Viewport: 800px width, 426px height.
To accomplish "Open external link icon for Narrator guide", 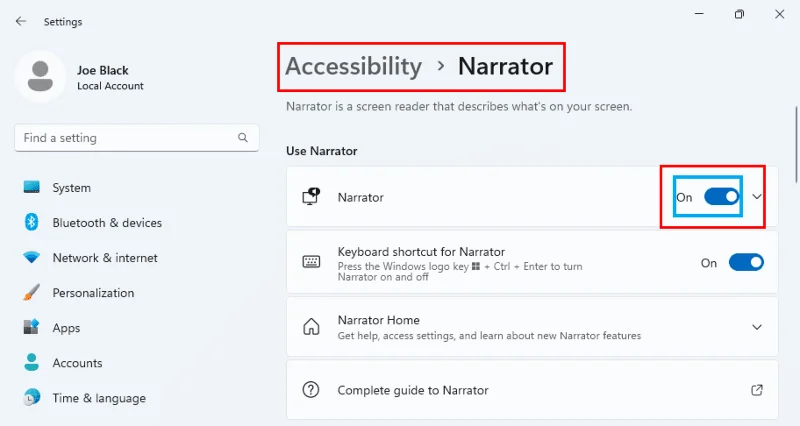I will click(757, 390).
